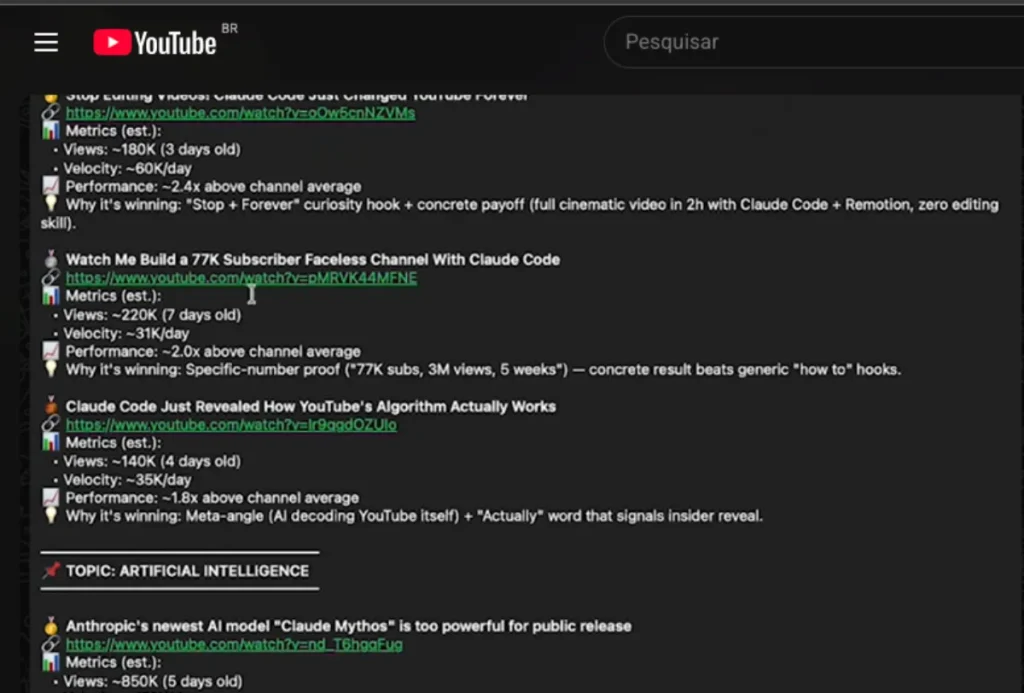
Task: Click the YouTube logo
Action: coord(155,42)
